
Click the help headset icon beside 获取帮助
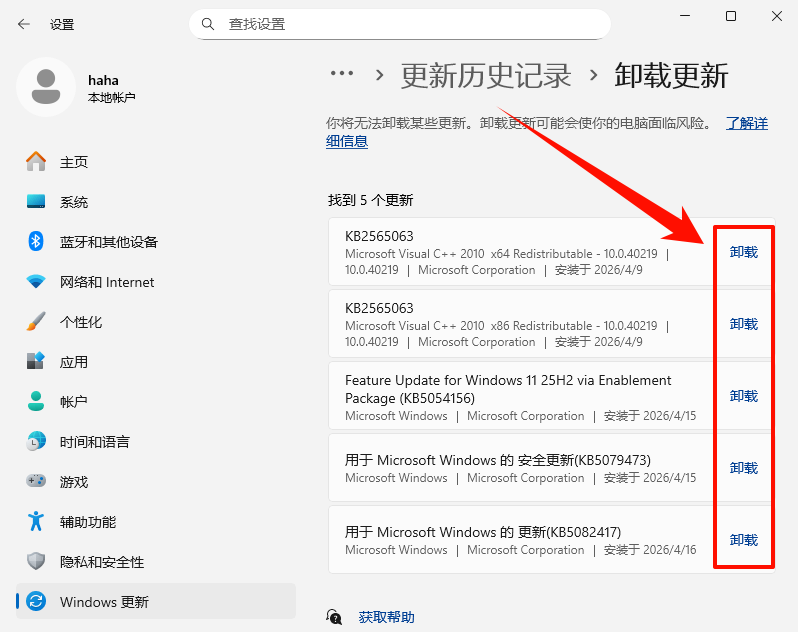point(334,617)
